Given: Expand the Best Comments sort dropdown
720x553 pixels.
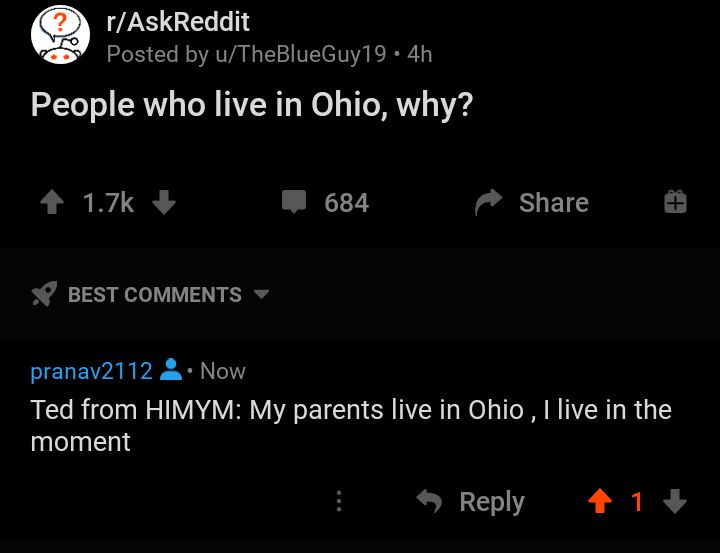Looking at the screenshot, I should click(262, 294).
